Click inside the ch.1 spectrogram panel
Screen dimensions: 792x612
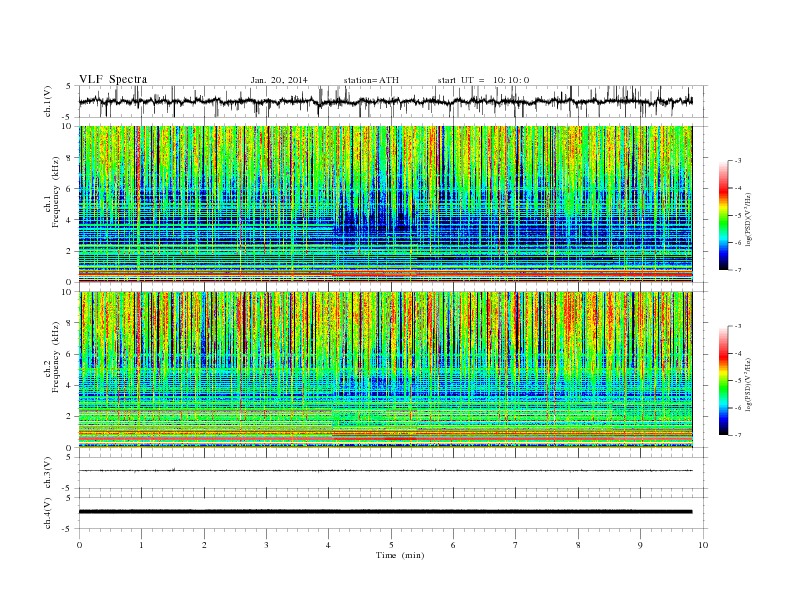click(x=385, y=204)
